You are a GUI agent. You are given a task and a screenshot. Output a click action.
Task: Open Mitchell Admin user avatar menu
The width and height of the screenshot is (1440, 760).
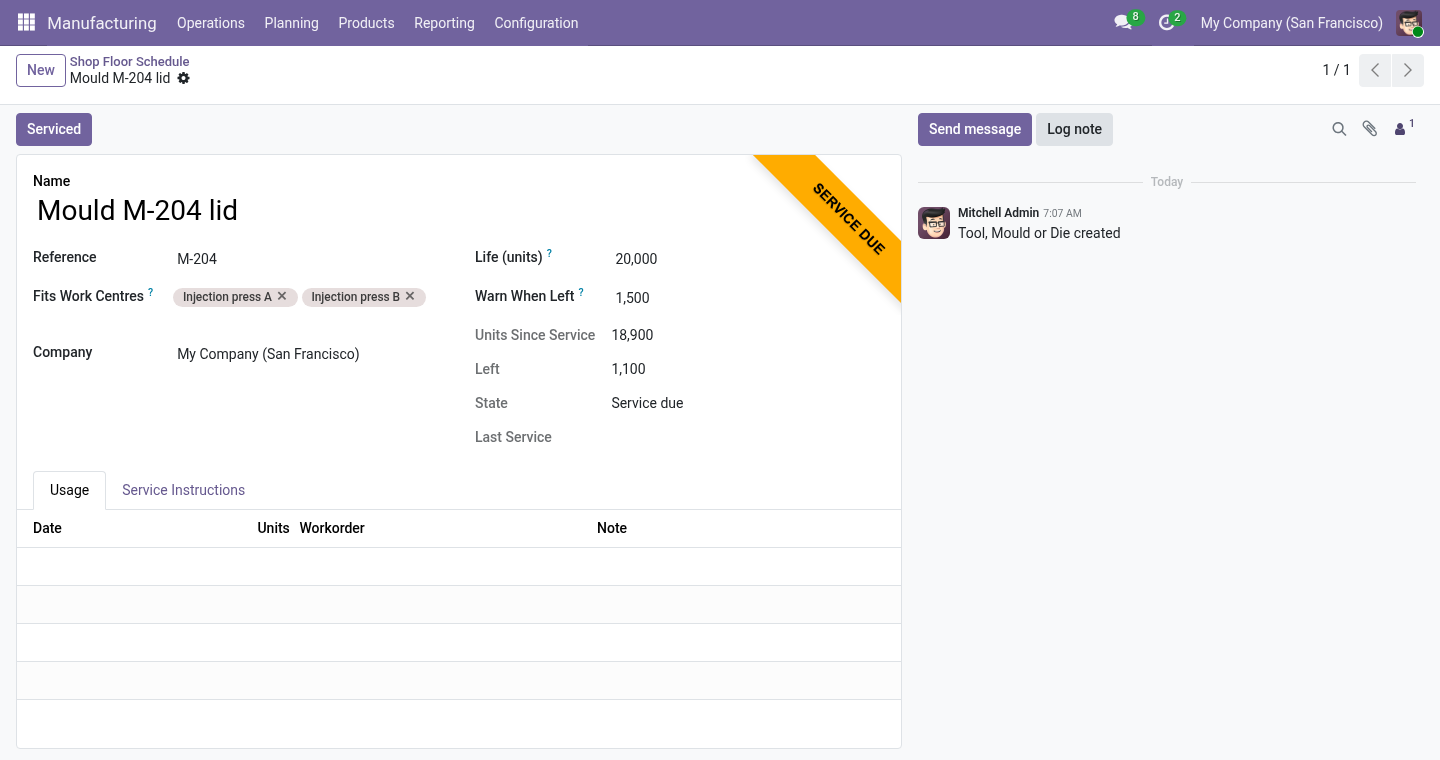[1409, 23]
